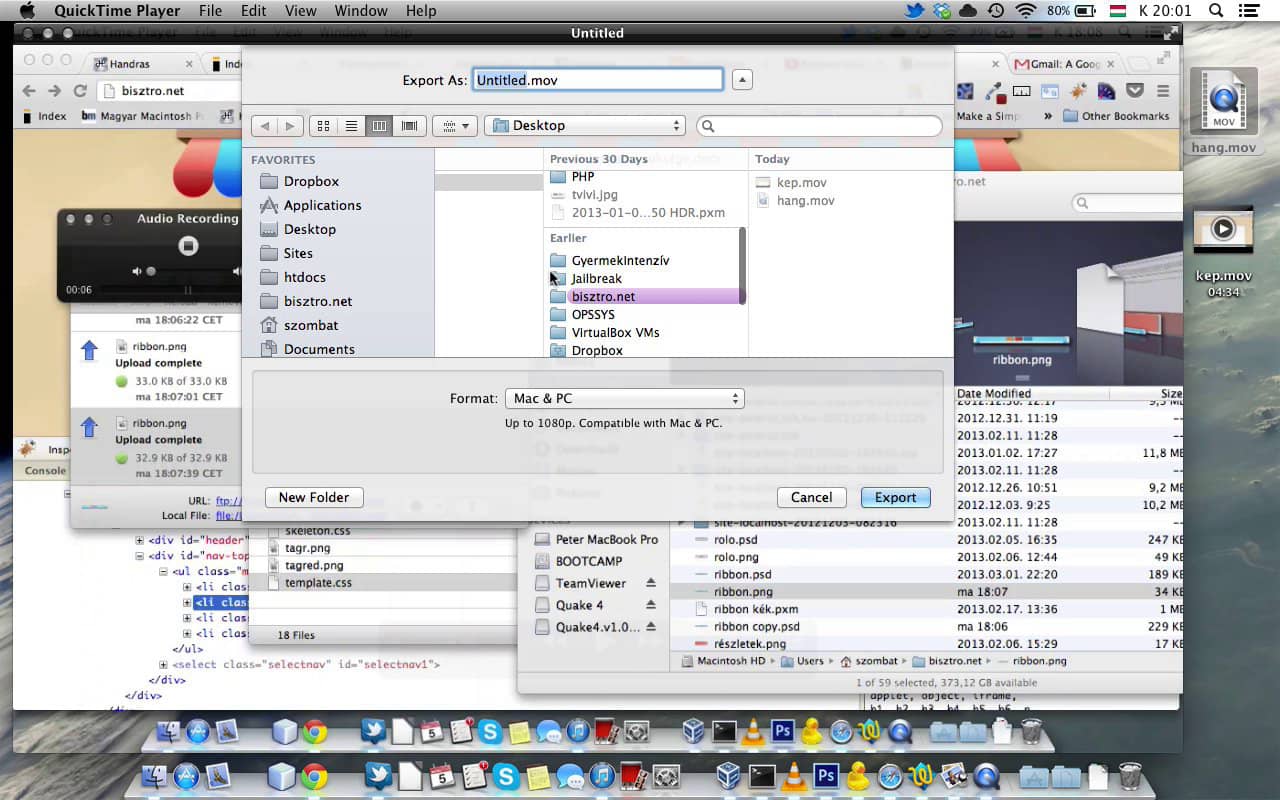Open Time Machine menu bar icon
Image resolution: width=1280 pixels, height=800 pixels.
[x=996, y=11]
